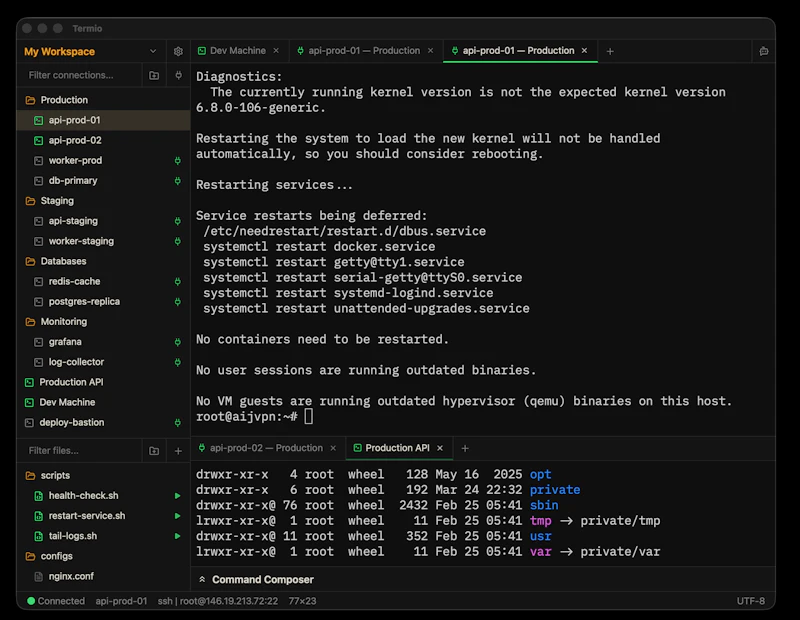Viewport: 800px width, 620px height.
Task: Click the 77×23 terminal size indicator
Action: point(302,601)
